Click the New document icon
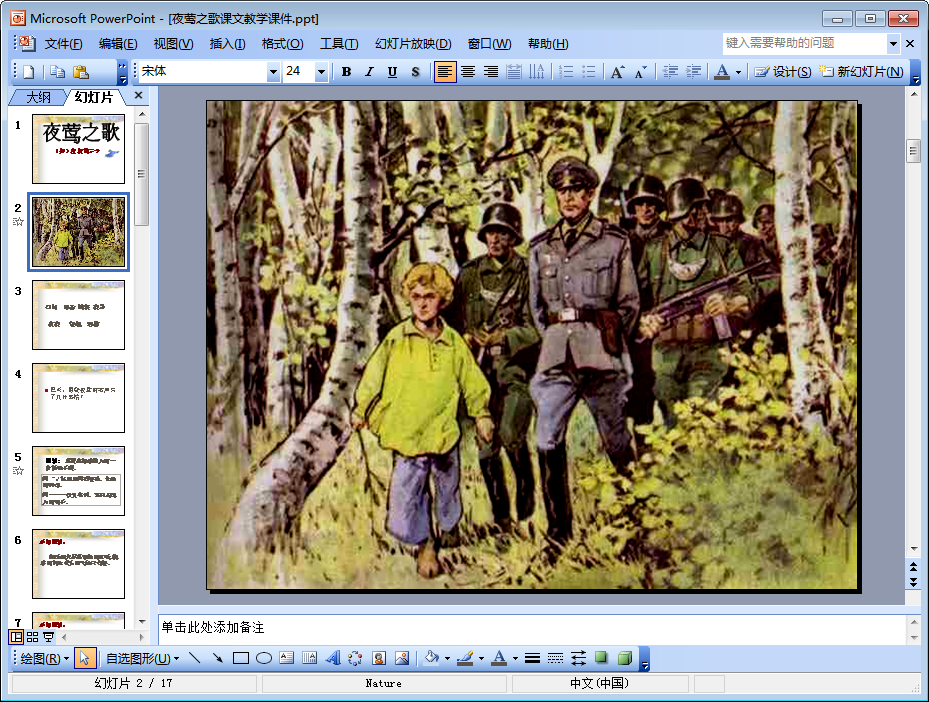Image resolution: width=929 pixels, height=702 pixels. (x=28, y=72)
